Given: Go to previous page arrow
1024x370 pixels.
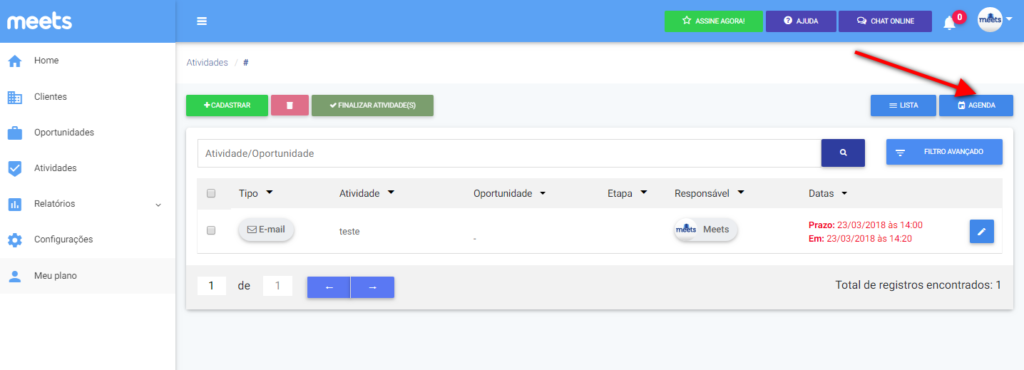Looking at the screenshot, I should coord(328,287).
